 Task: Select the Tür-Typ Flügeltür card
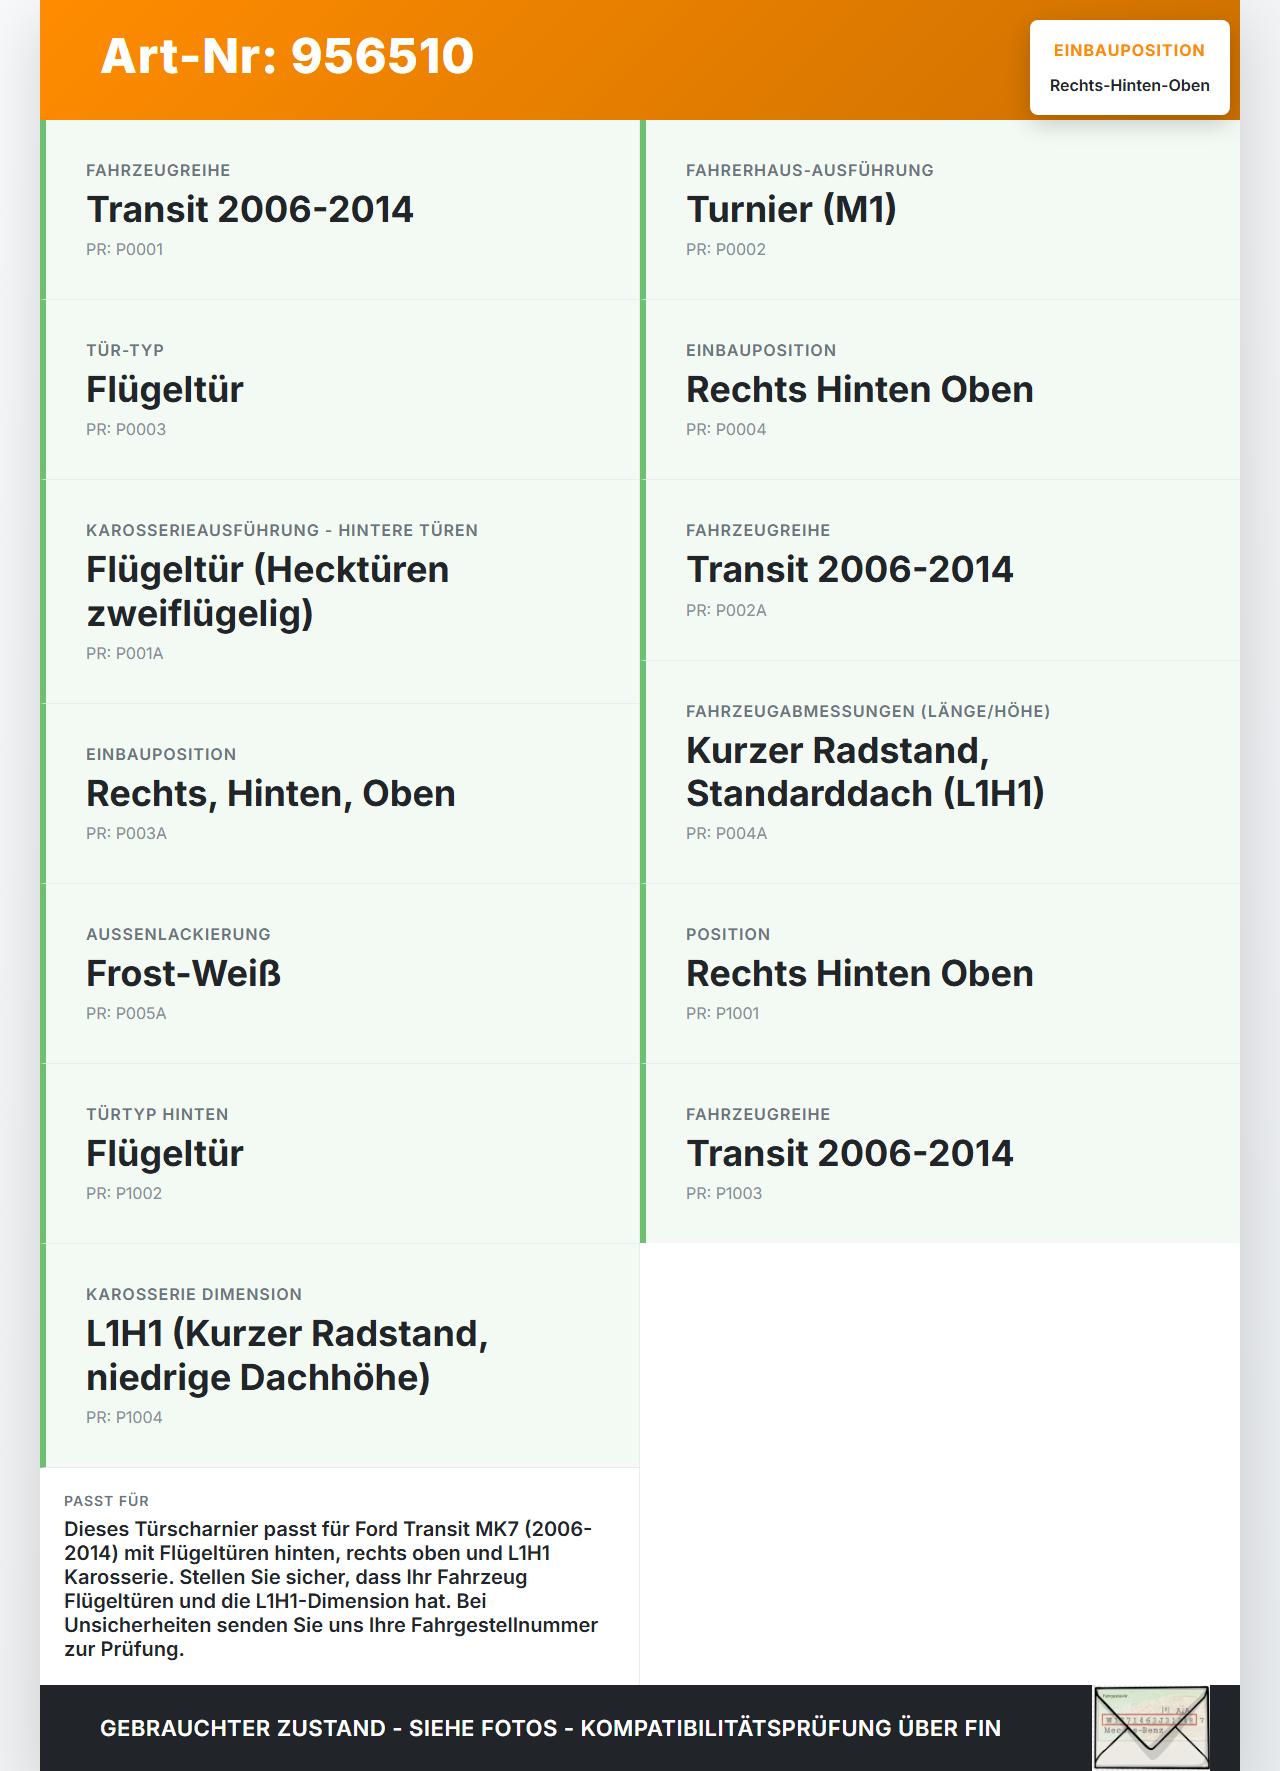(x=340, y=390)
